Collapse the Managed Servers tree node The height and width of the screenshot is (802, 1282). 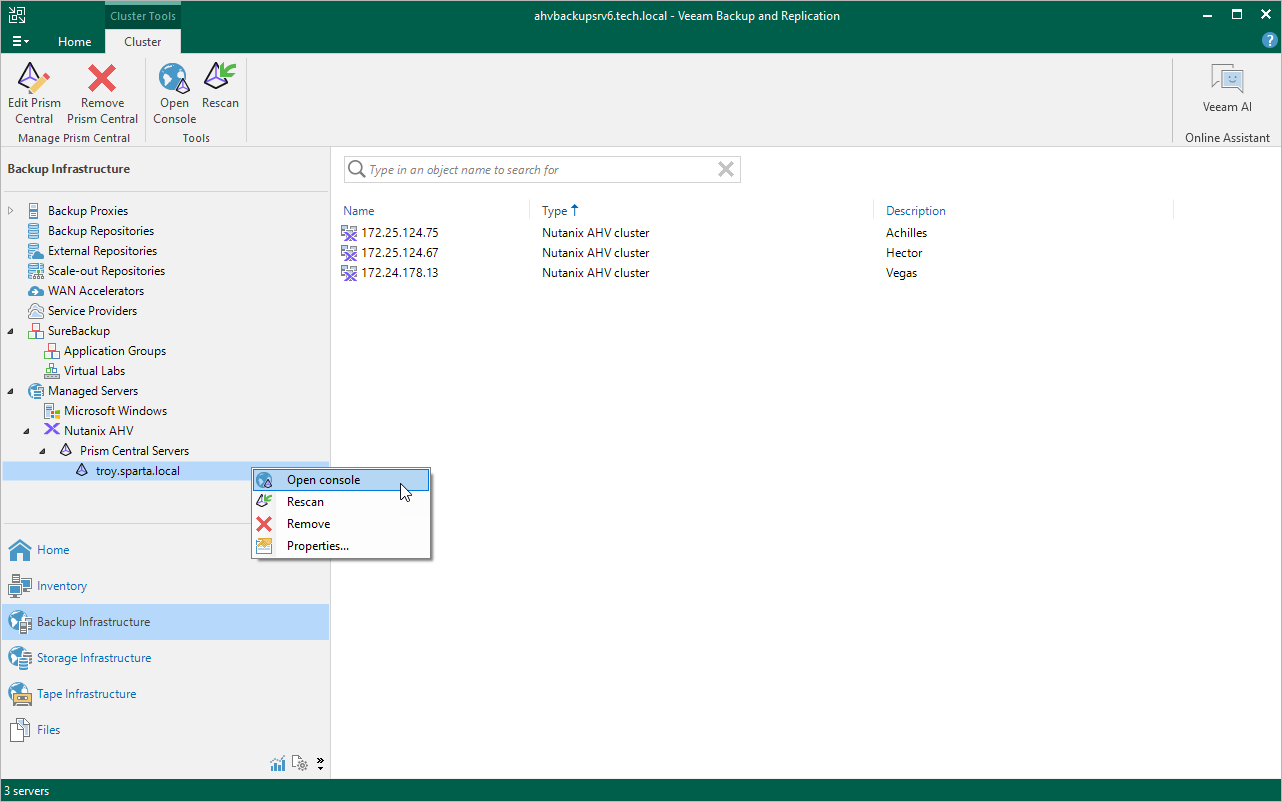(11, 391)
